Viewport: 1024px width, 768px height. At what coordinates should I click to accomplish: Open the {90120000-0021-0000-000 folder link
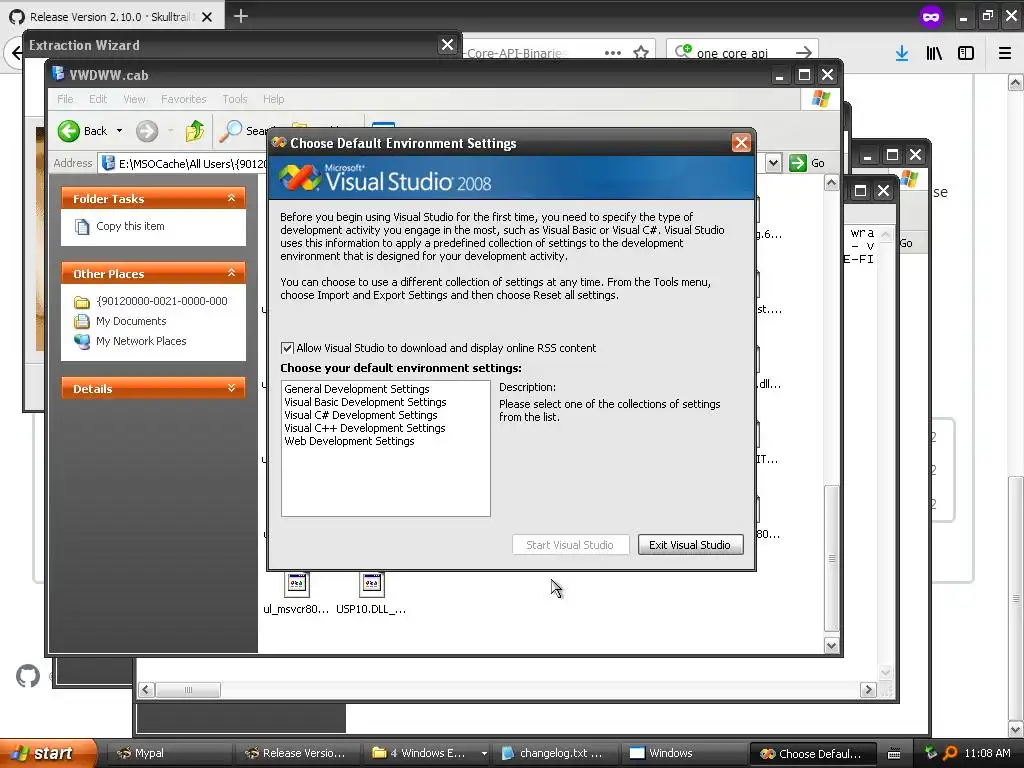(x=161, y=301)
